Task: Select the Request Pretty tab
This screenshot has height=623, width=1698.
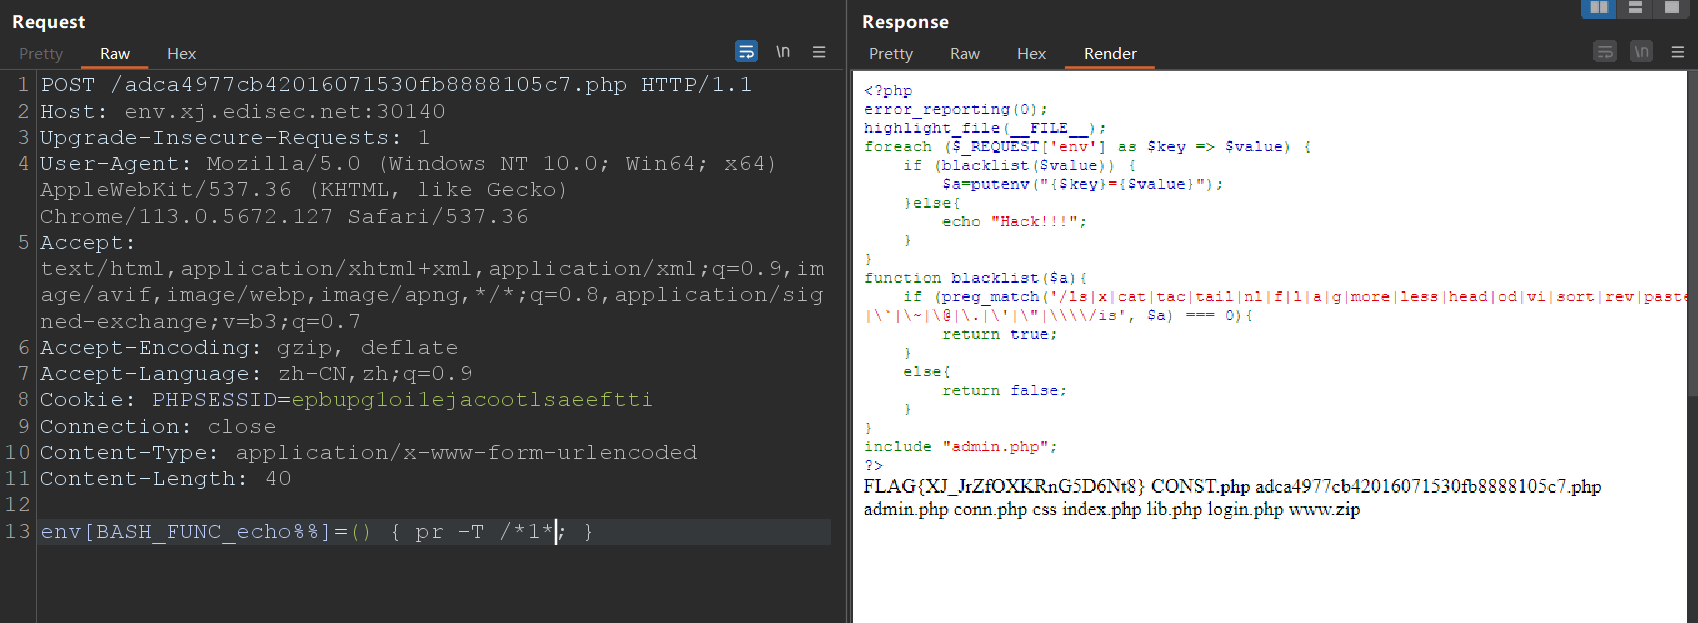Action: coord(41,54)
